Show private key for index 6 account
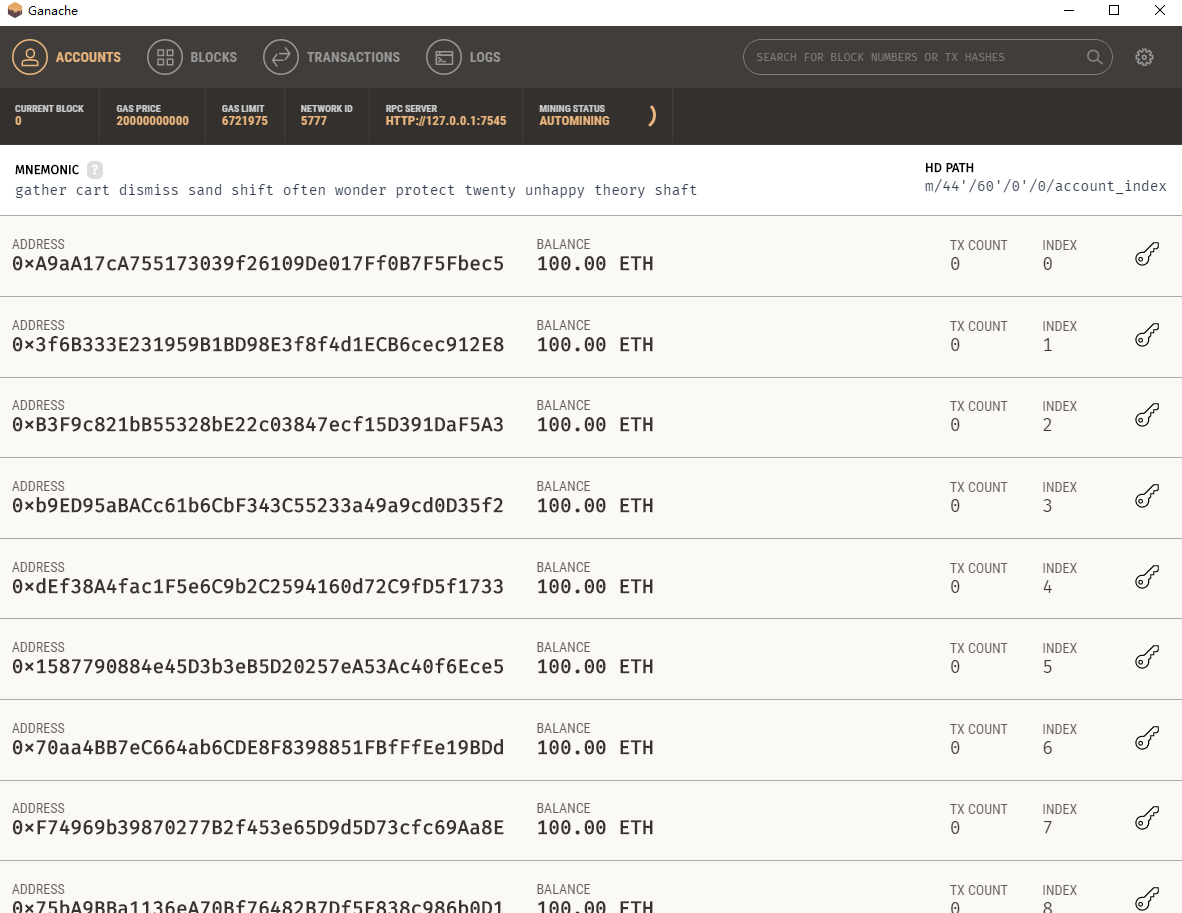The height and width of the screenshot is (913, 1182). [1147, 739]
